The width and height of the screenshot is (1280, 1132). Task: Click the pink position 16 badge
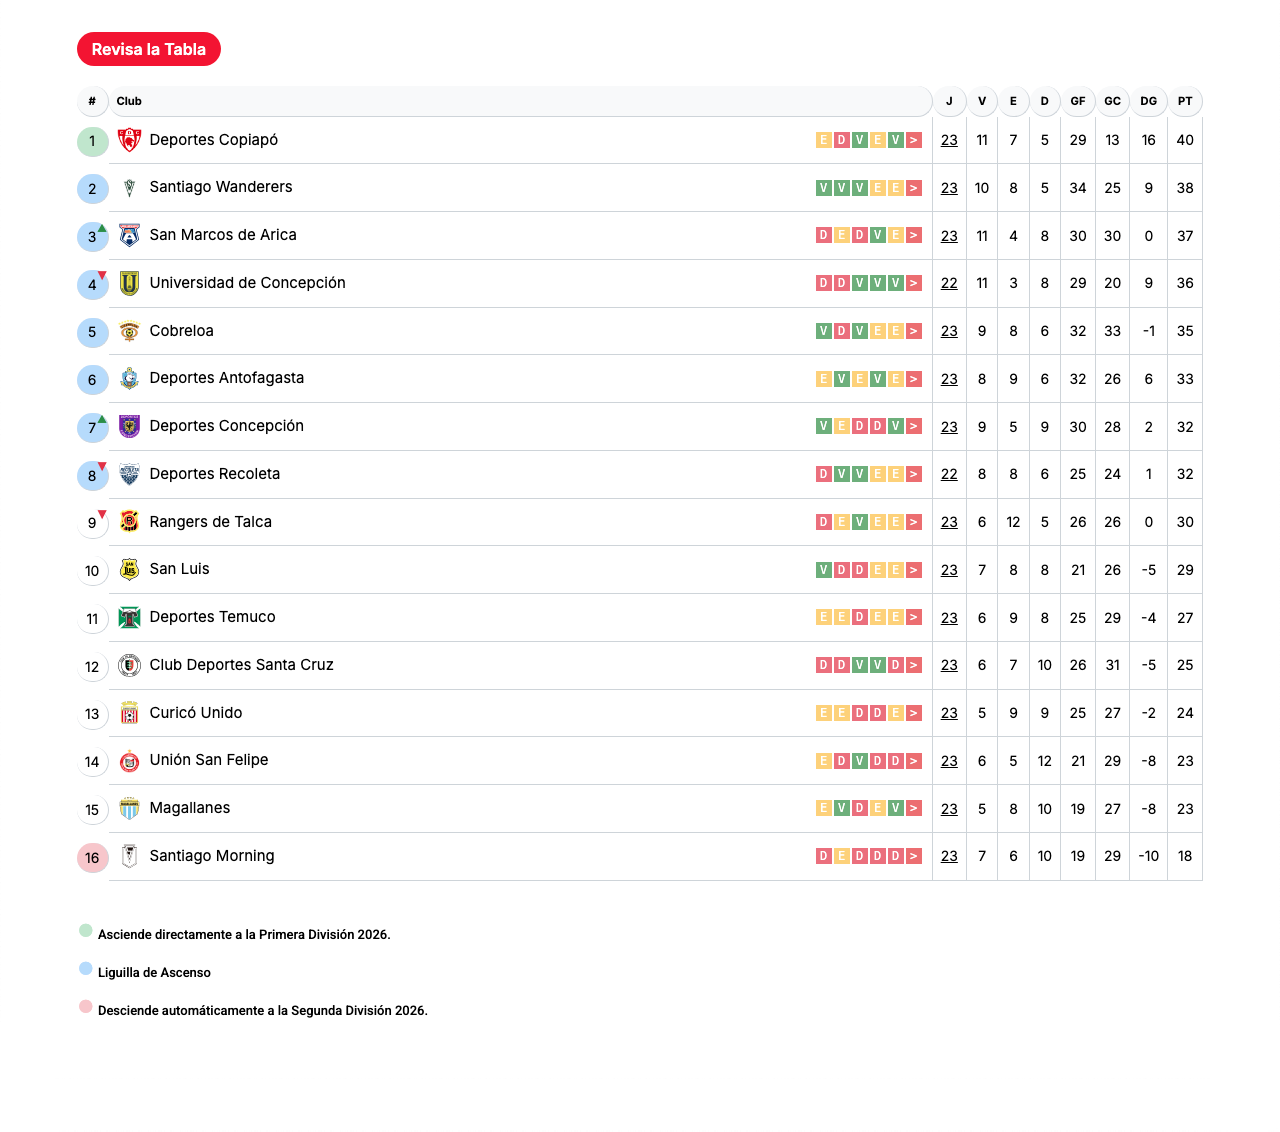(93, 858)
